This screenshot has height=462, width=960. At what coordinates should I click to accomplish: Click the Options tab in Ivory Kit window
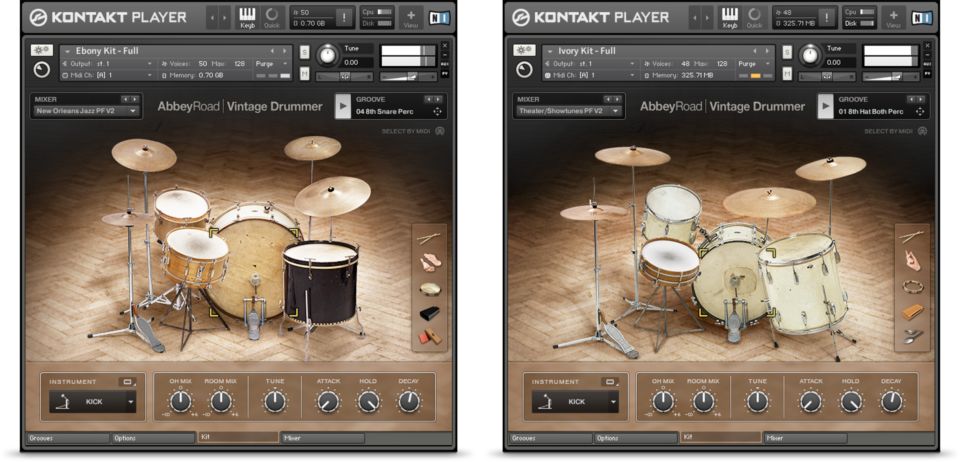click(635, 438)
